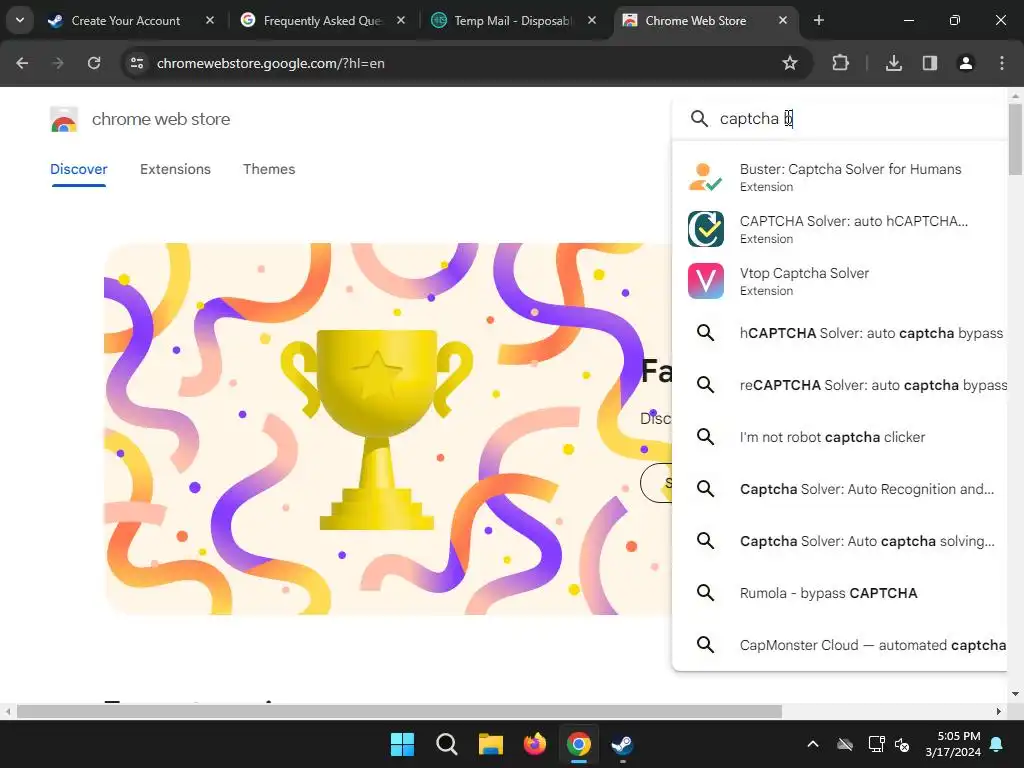
Task: Open the Extensions section
Action: coord(175,169)
